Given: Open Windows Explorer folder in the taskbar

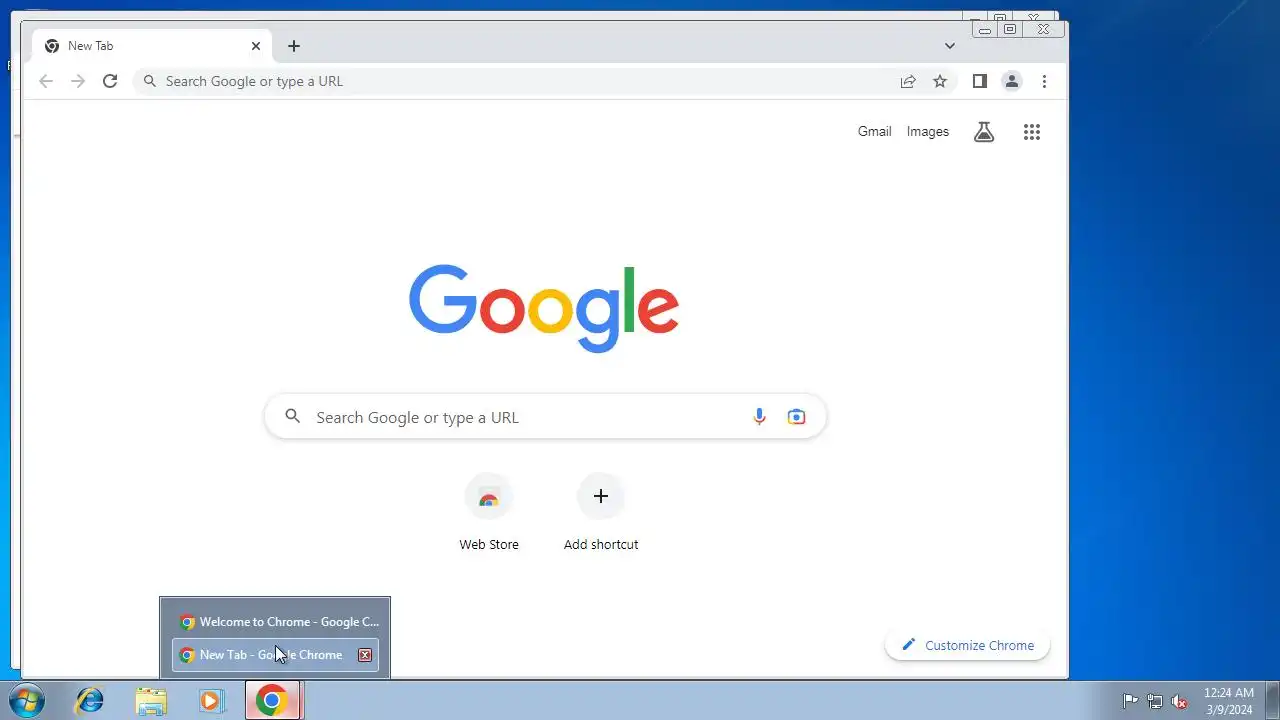Looking at the screenshot, I should click(x=151, y=700).
